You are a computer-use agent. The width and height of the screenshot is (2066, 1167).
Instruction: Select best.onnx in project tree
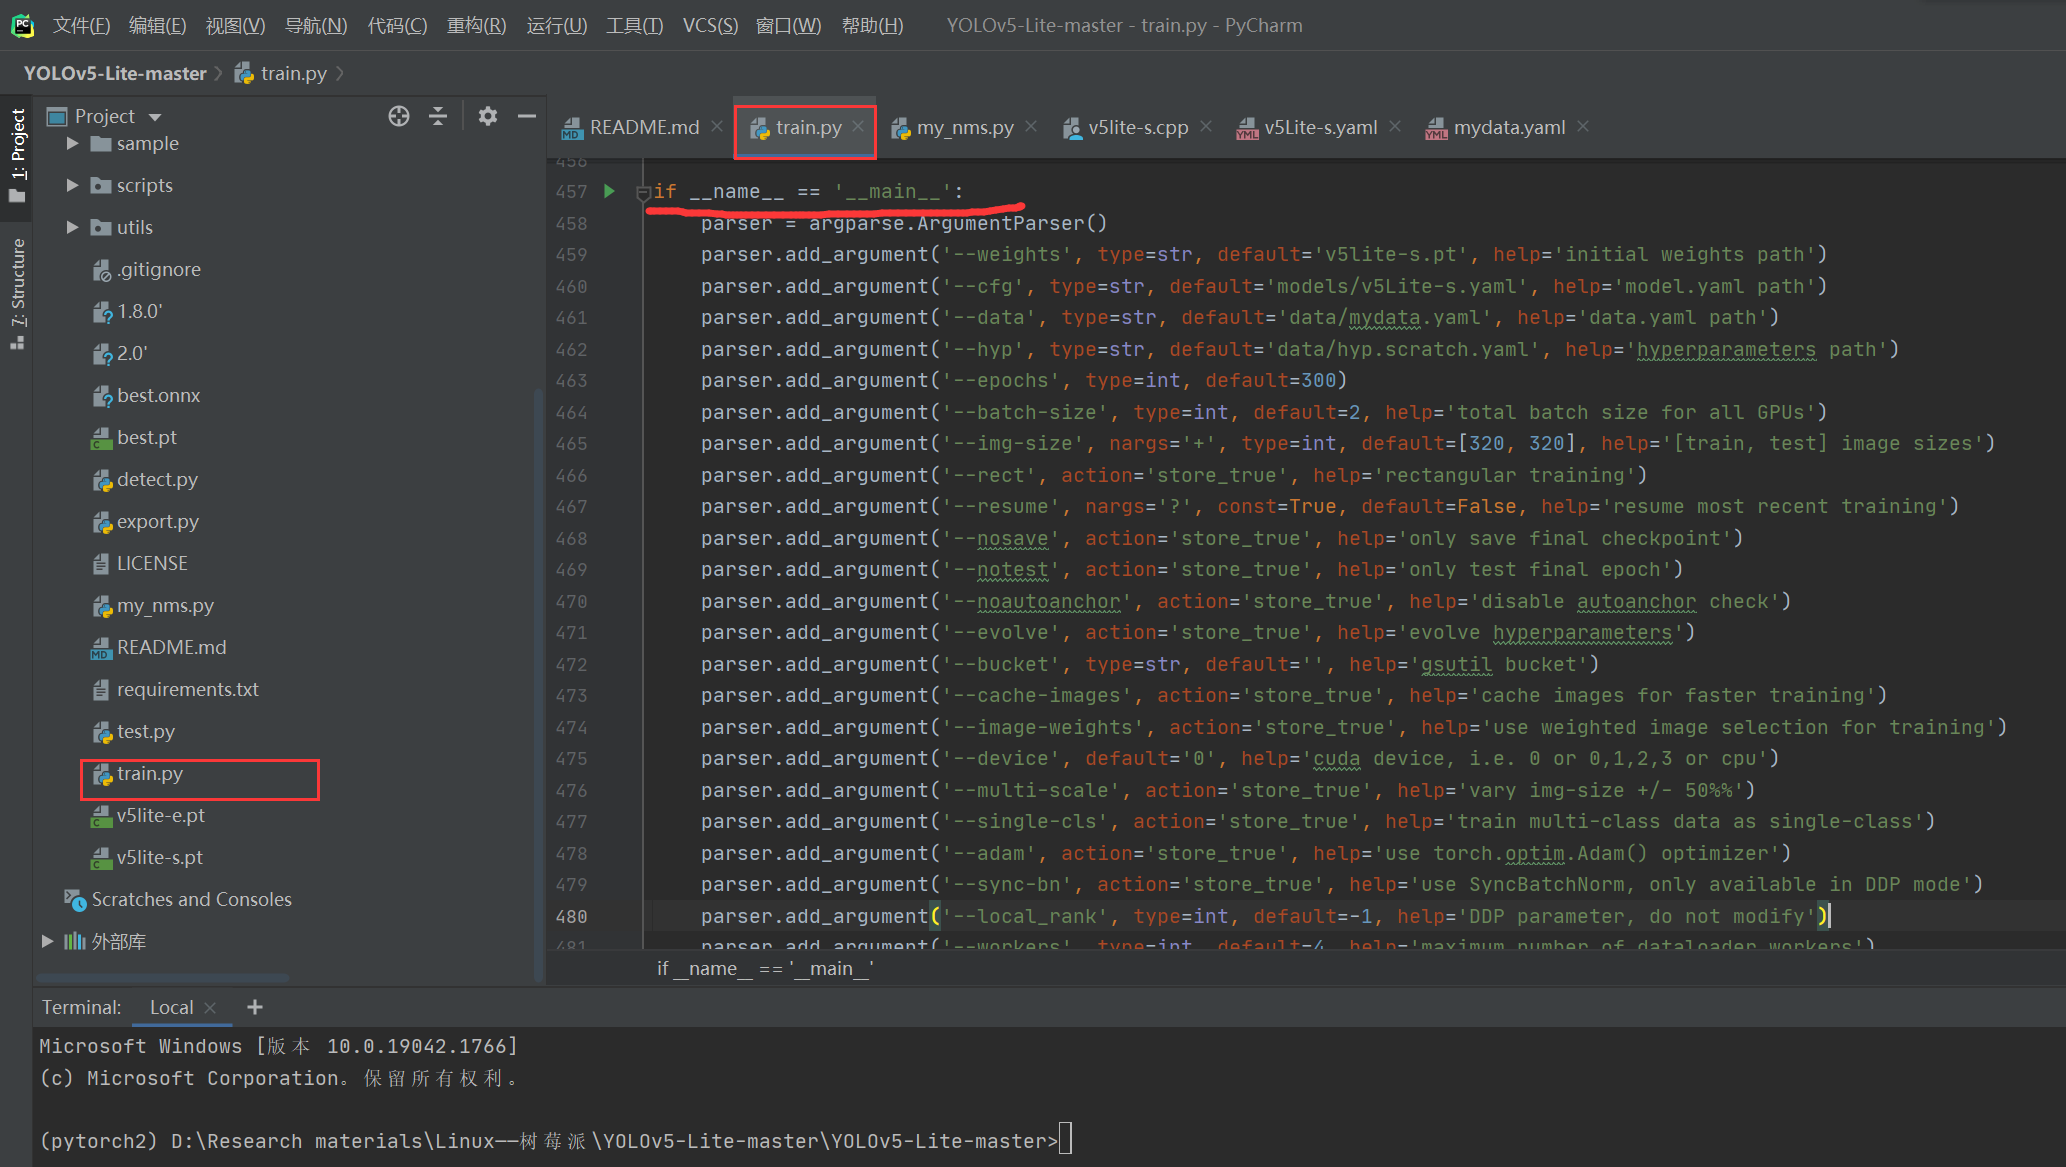146,395
